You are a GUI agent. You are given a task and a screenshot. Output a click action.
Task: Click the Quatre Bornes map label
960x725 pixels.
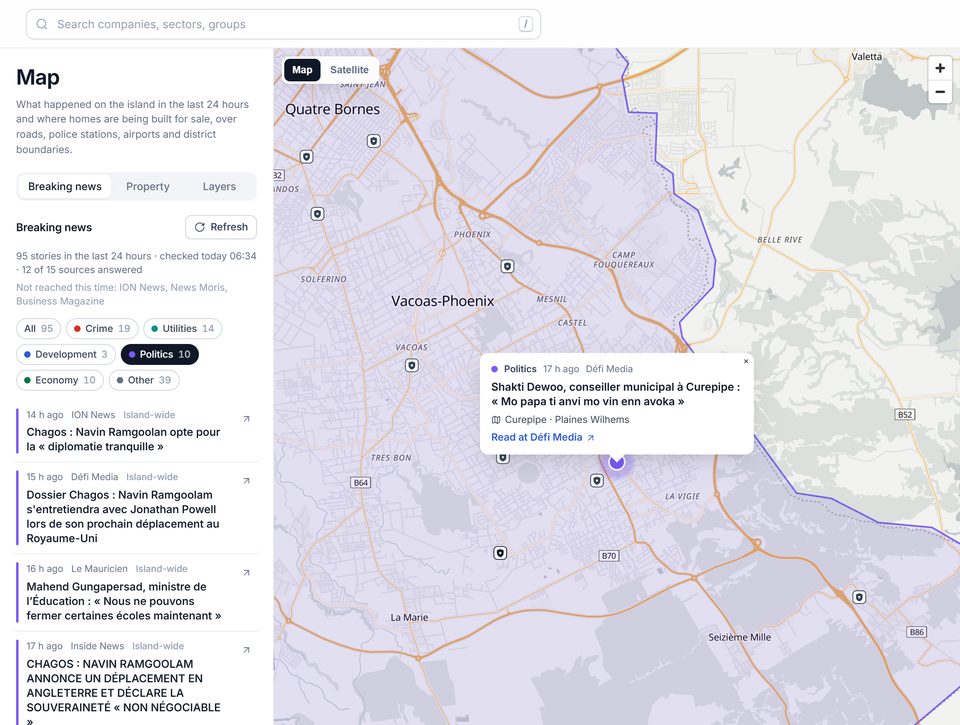point(332,109)
